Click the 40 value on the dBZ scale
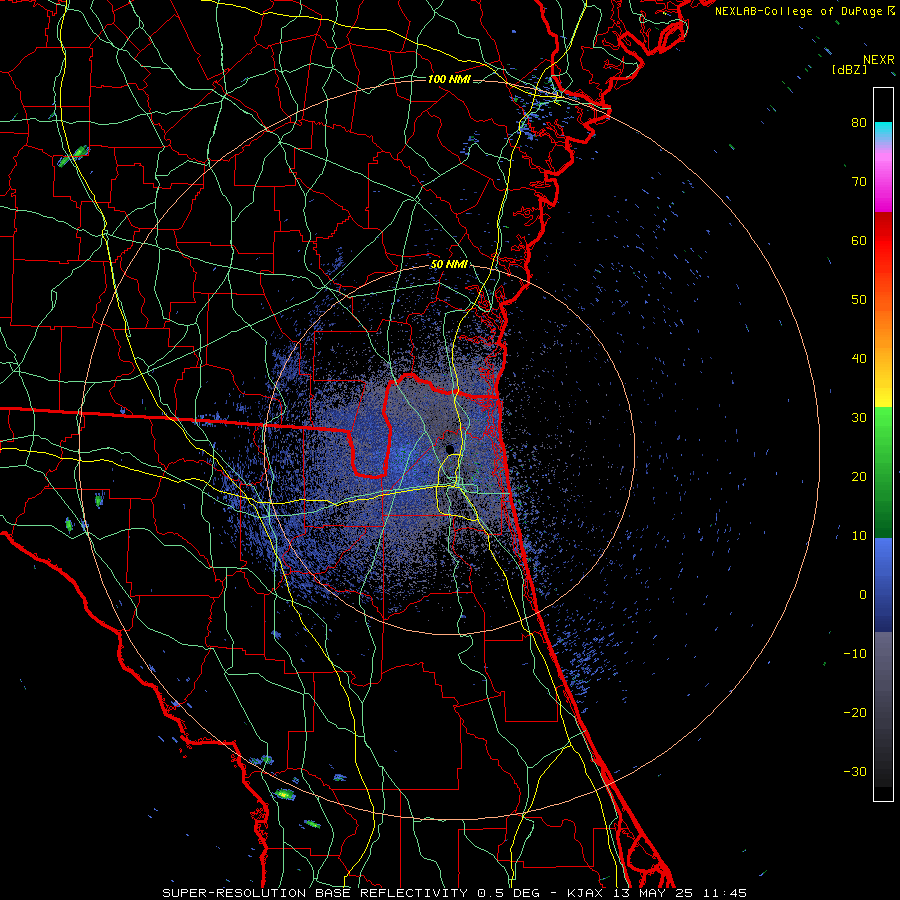 [859, 359]
